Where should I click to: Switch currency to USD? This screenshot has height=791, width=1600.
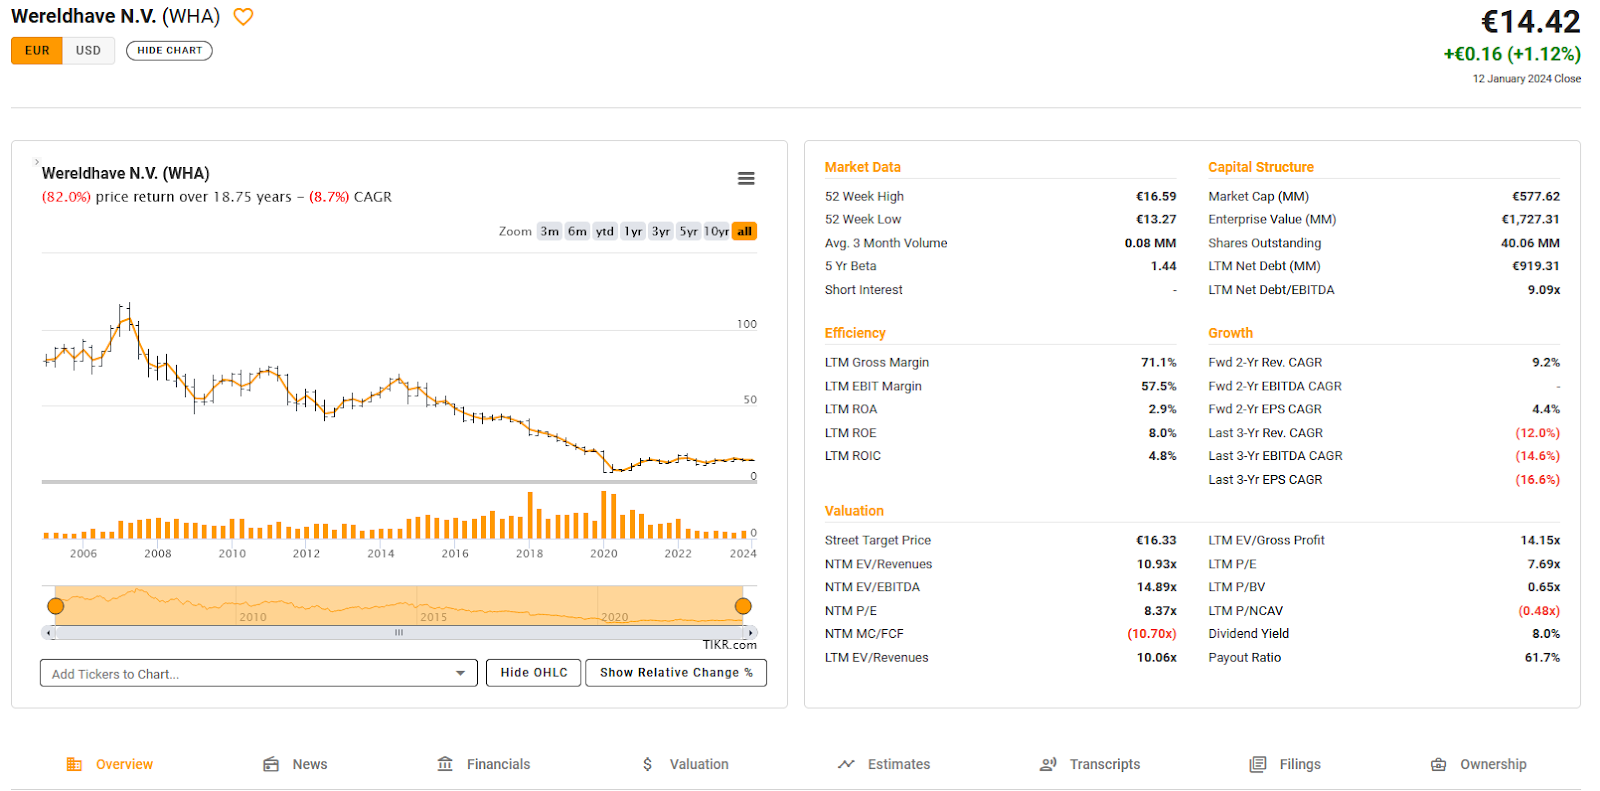tap(88, 51)
